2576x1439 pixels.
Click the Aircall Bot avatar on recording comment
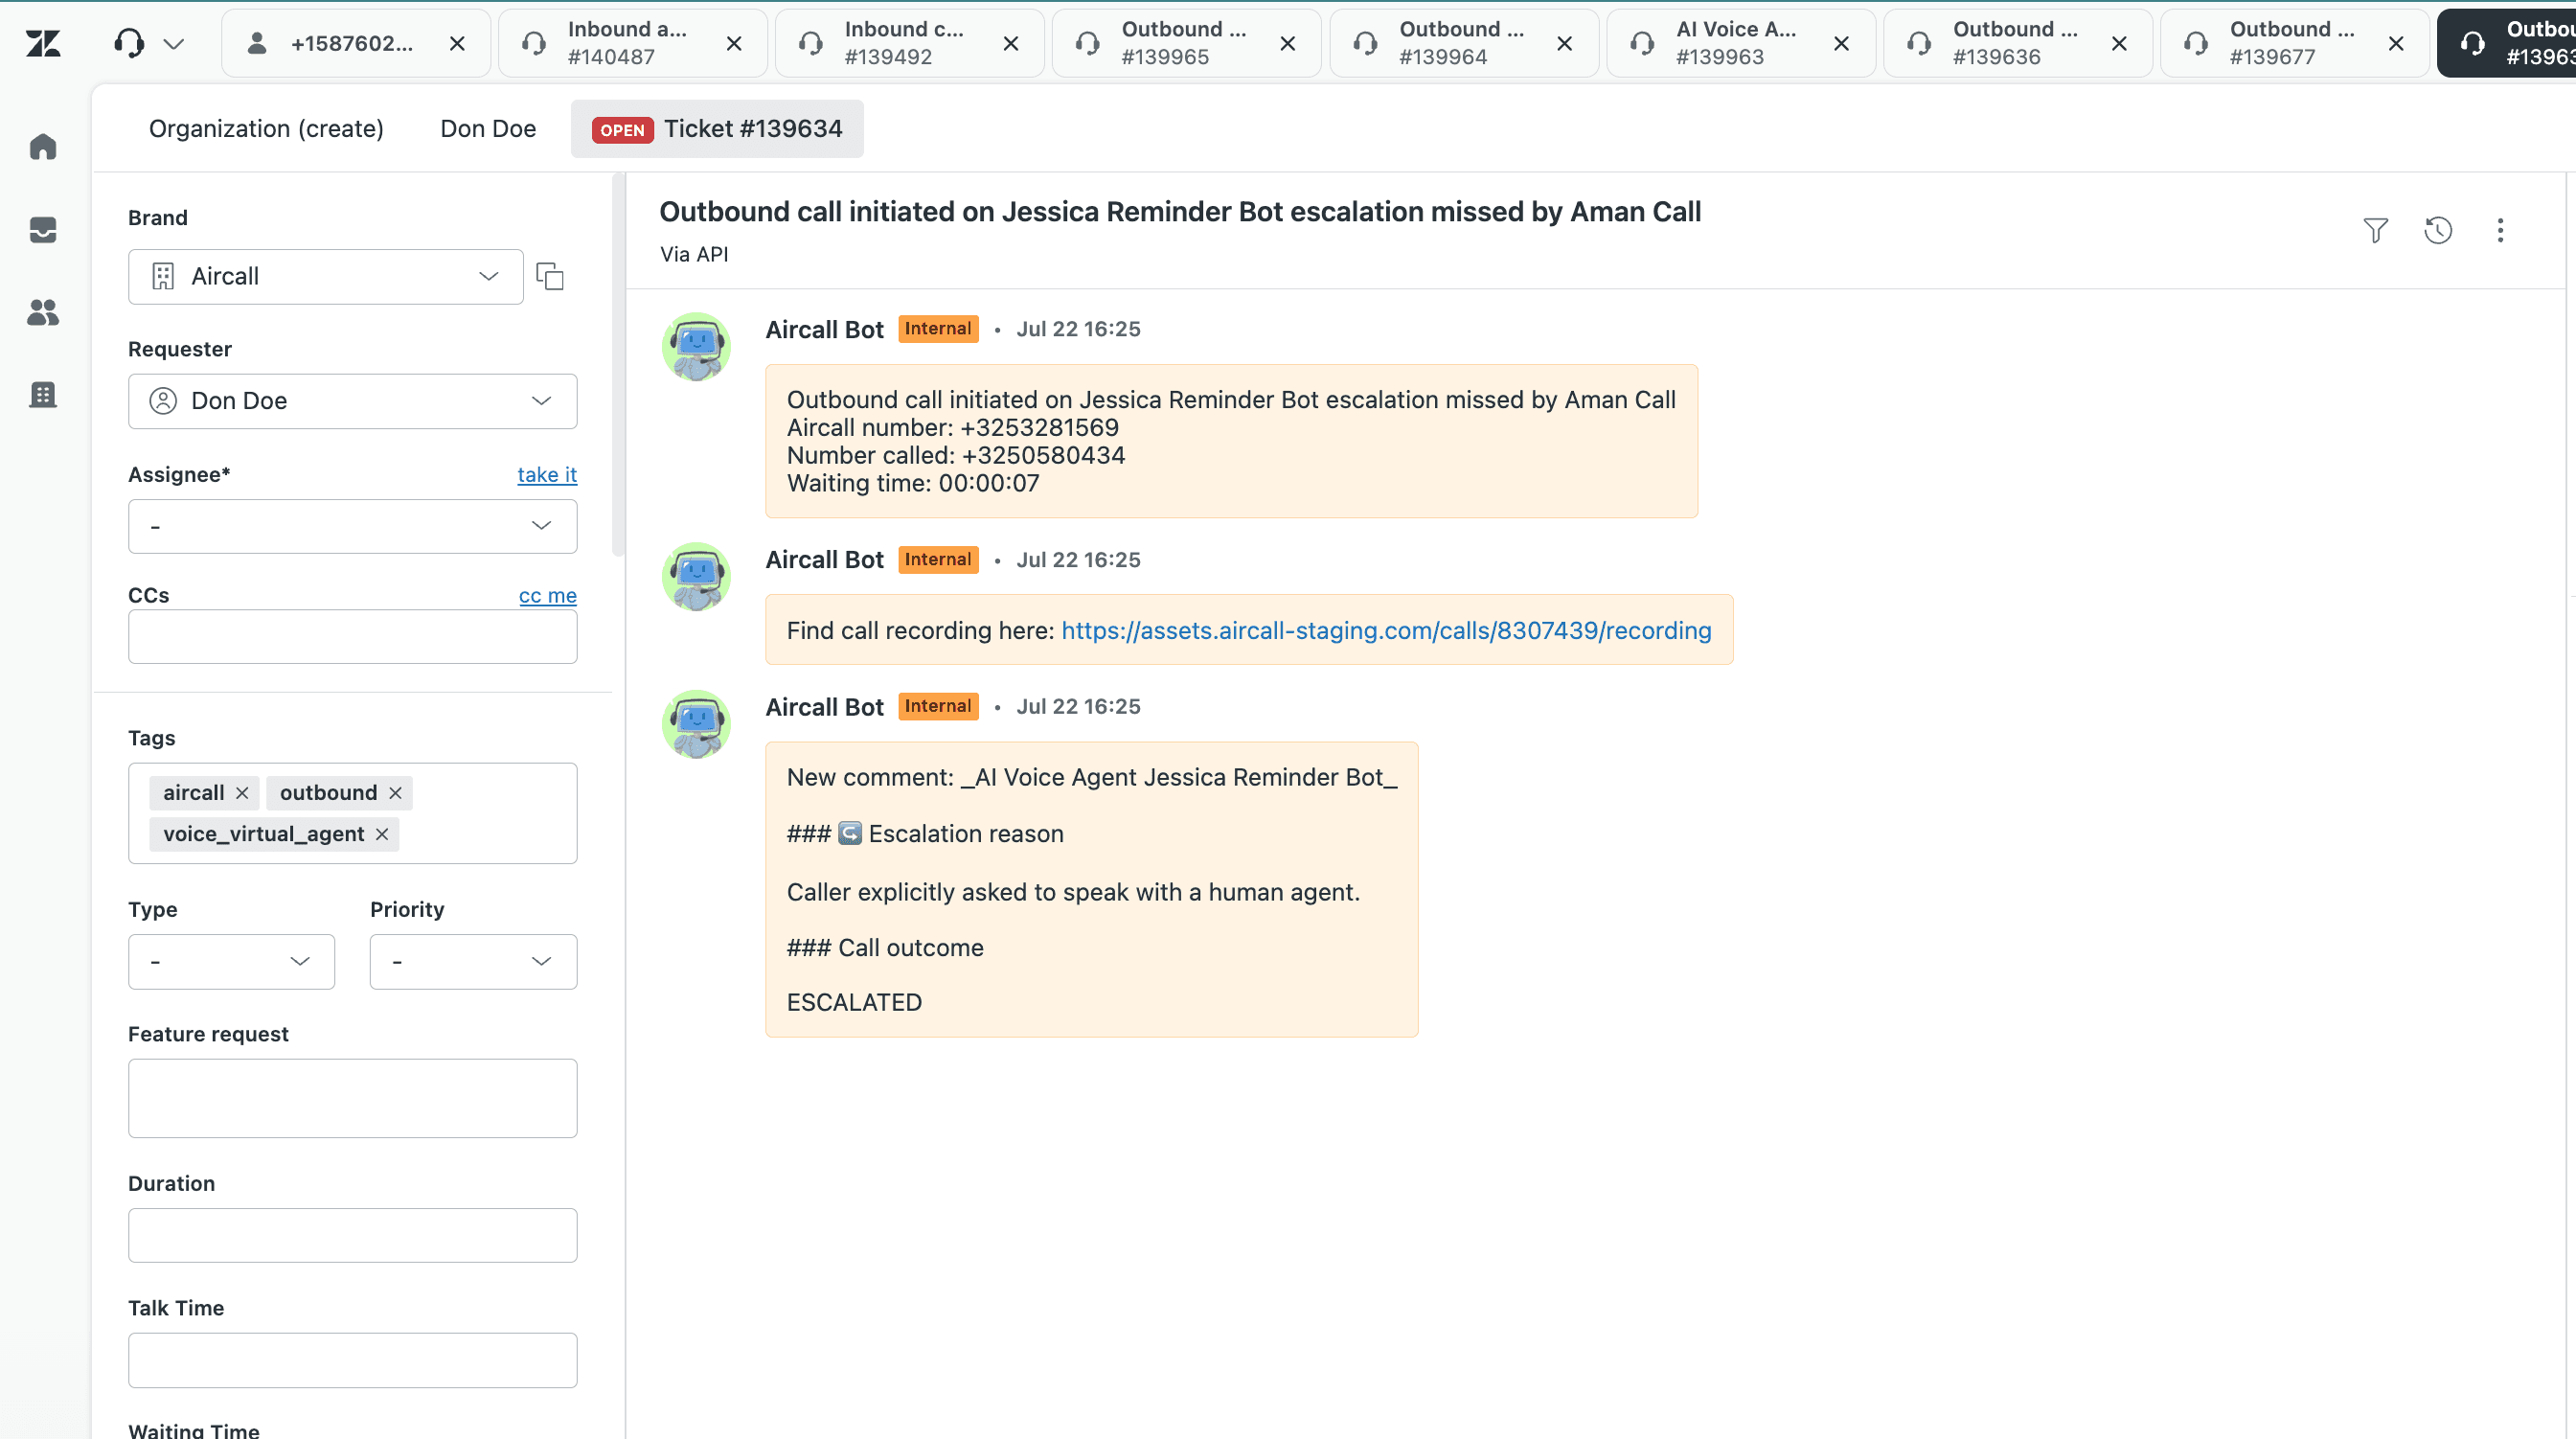(696, 577)
